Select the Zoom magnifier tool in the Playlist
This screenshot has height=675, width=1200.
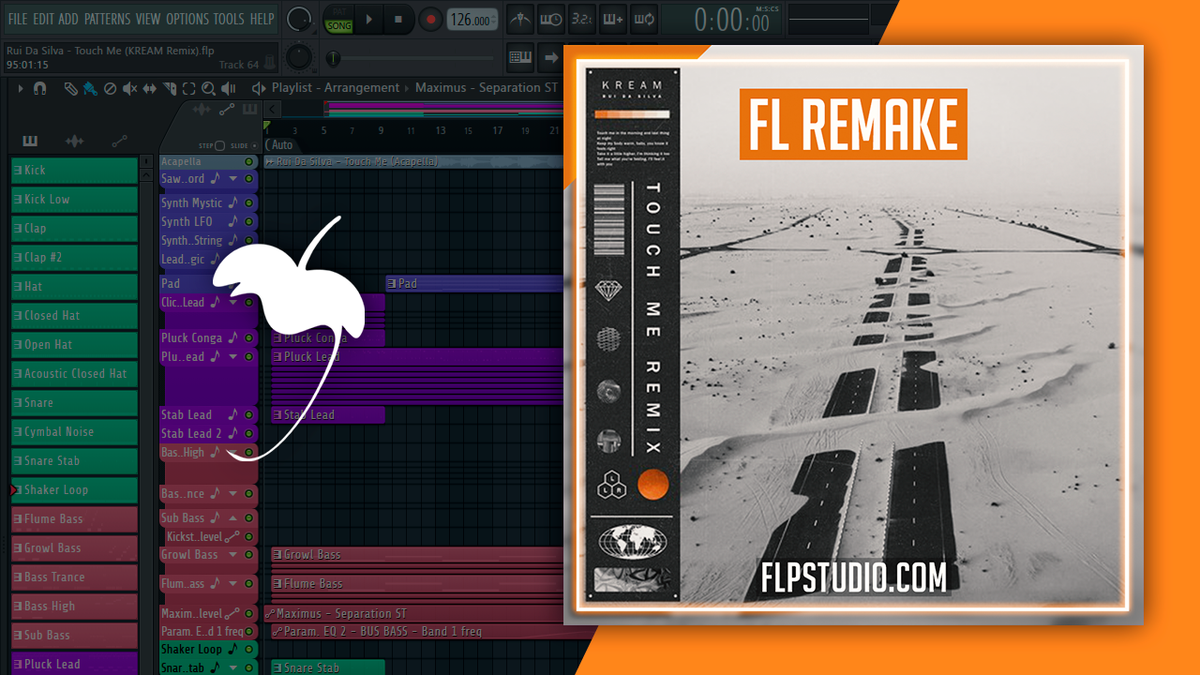pos(209,89)
